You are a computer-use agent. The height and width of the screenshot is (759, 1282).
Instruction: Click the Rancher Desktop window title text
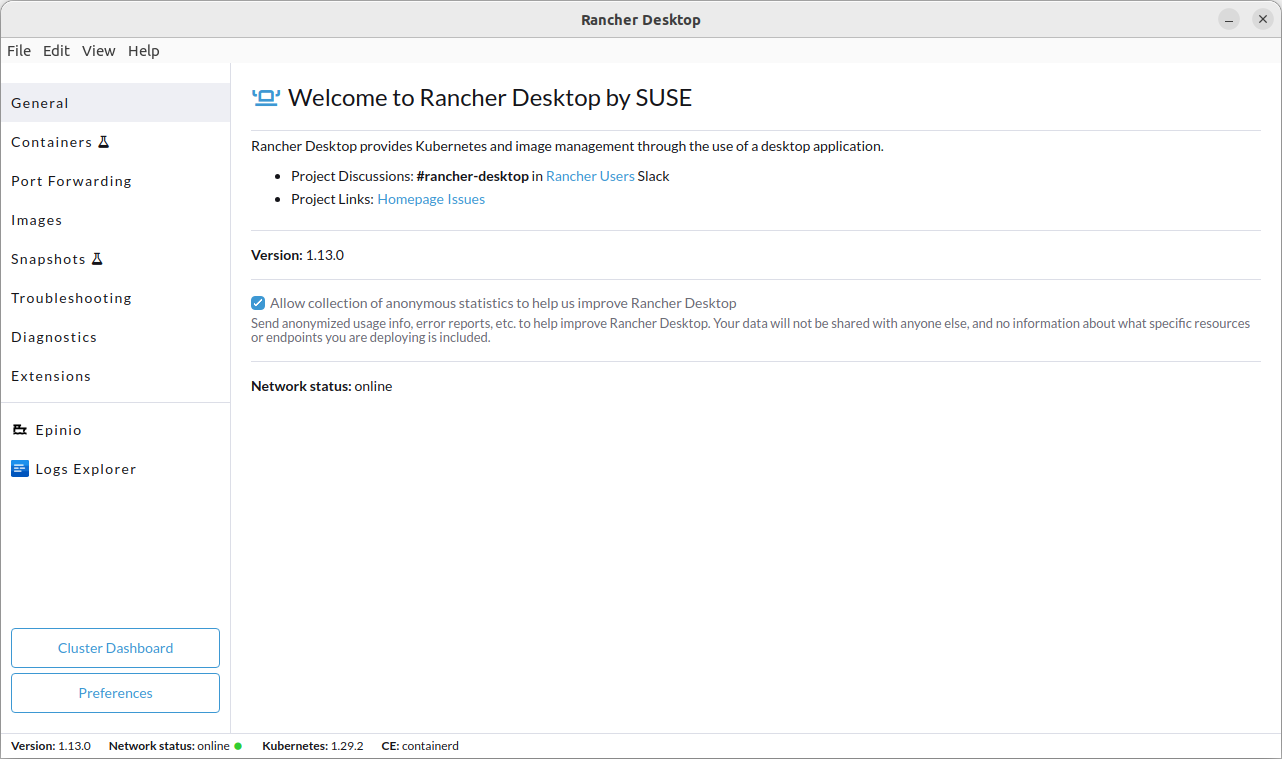coord(641,20)
